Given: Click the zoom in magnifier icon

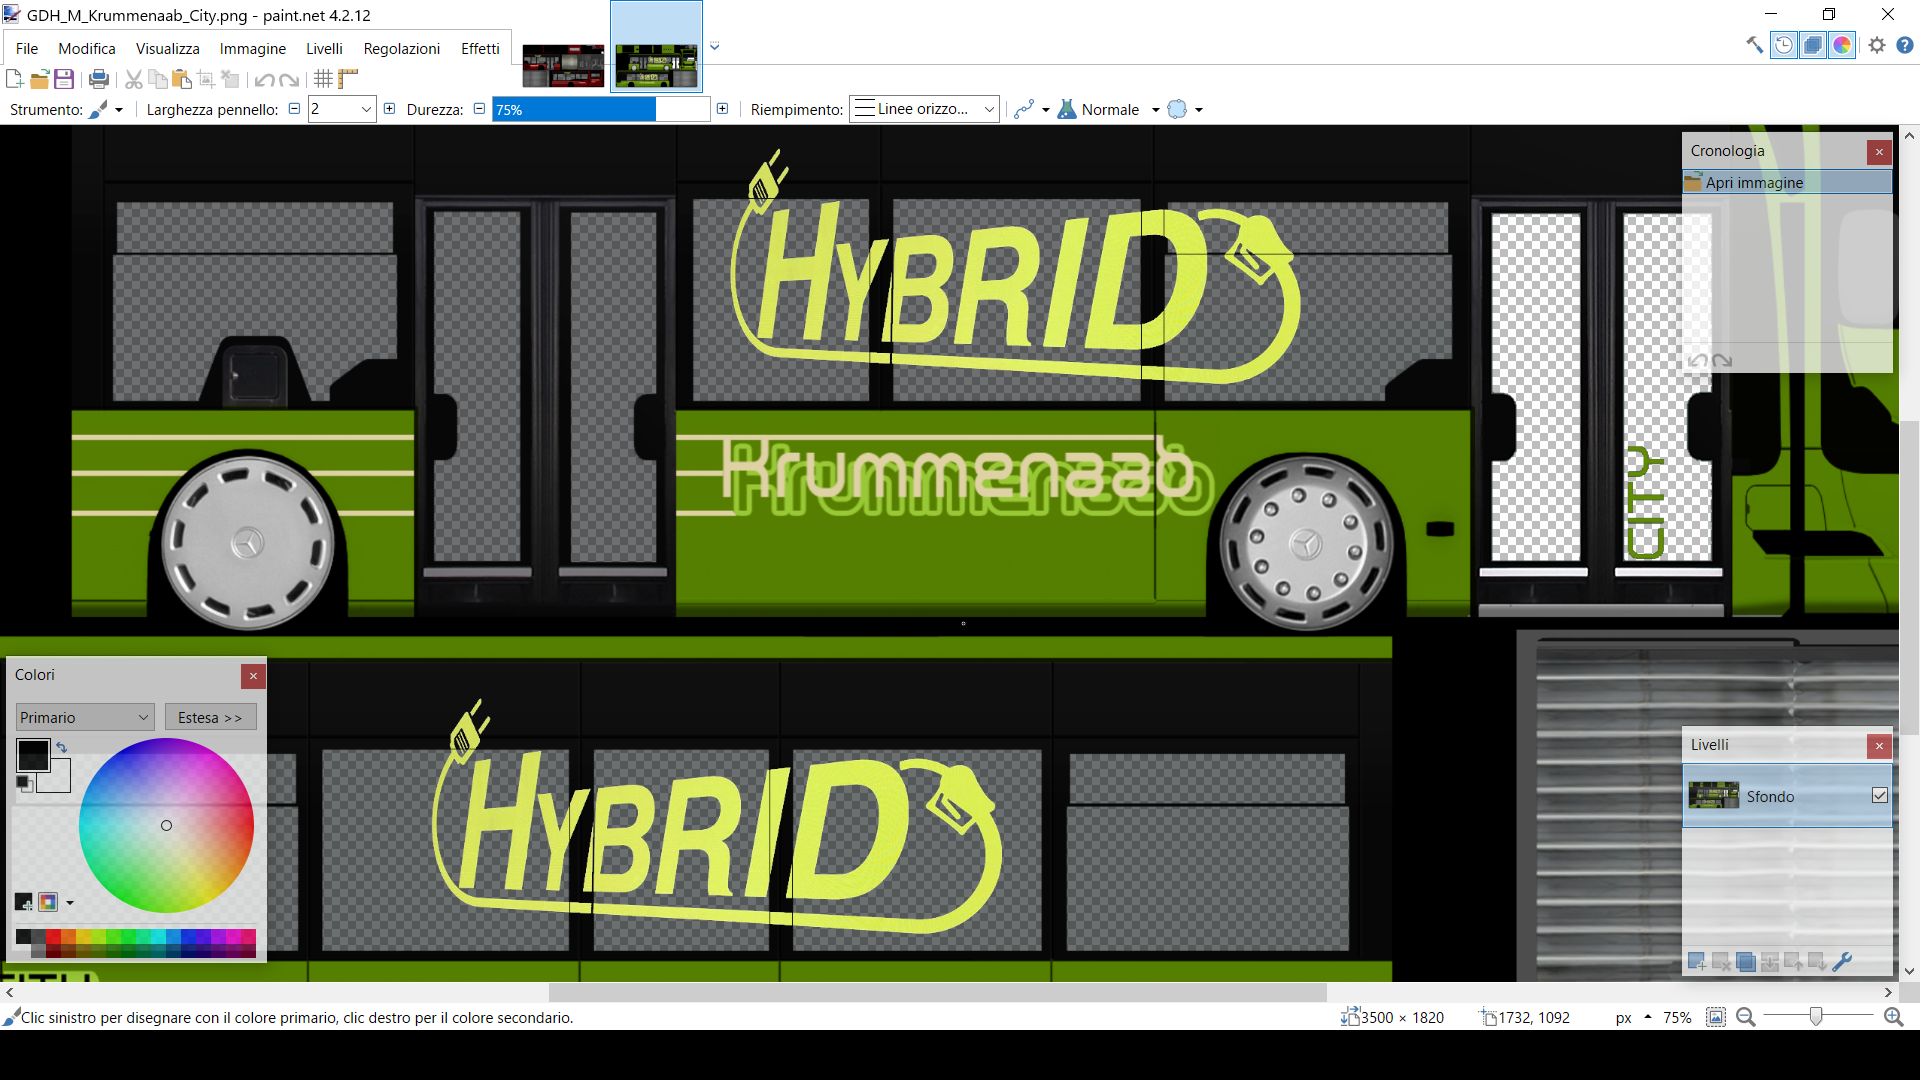Looking at the screenshot, I should (x=1893, y=1017).
